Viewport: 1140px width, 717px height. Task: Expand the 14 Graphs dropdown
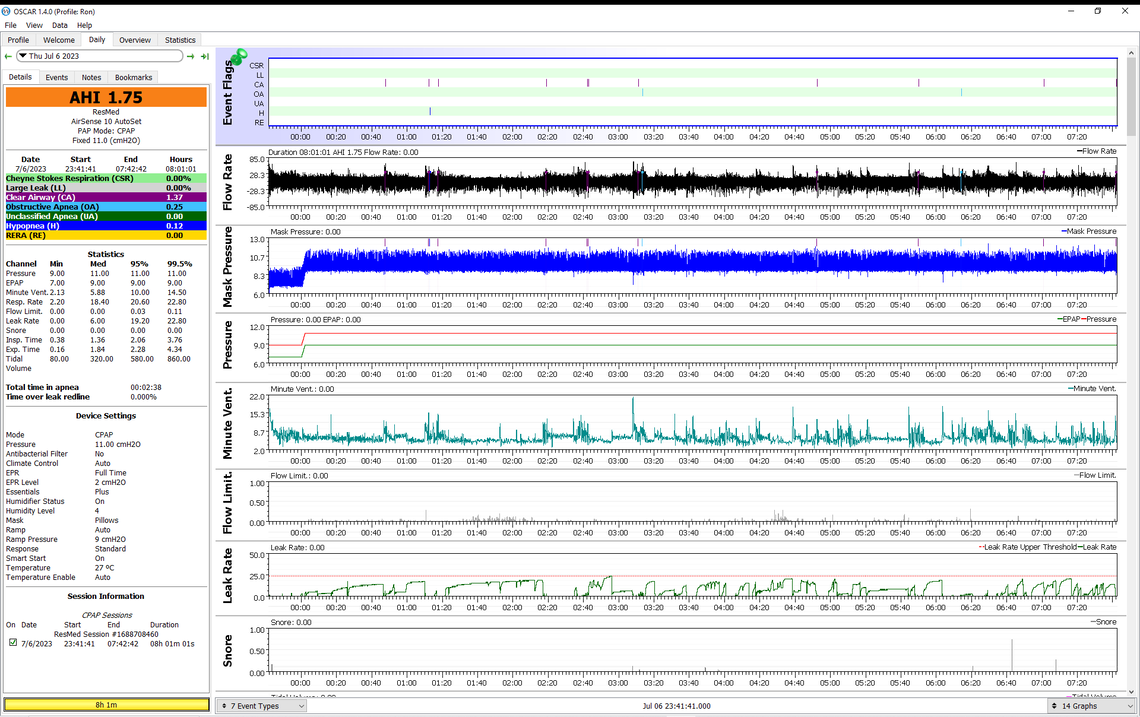pos(1092,706)
